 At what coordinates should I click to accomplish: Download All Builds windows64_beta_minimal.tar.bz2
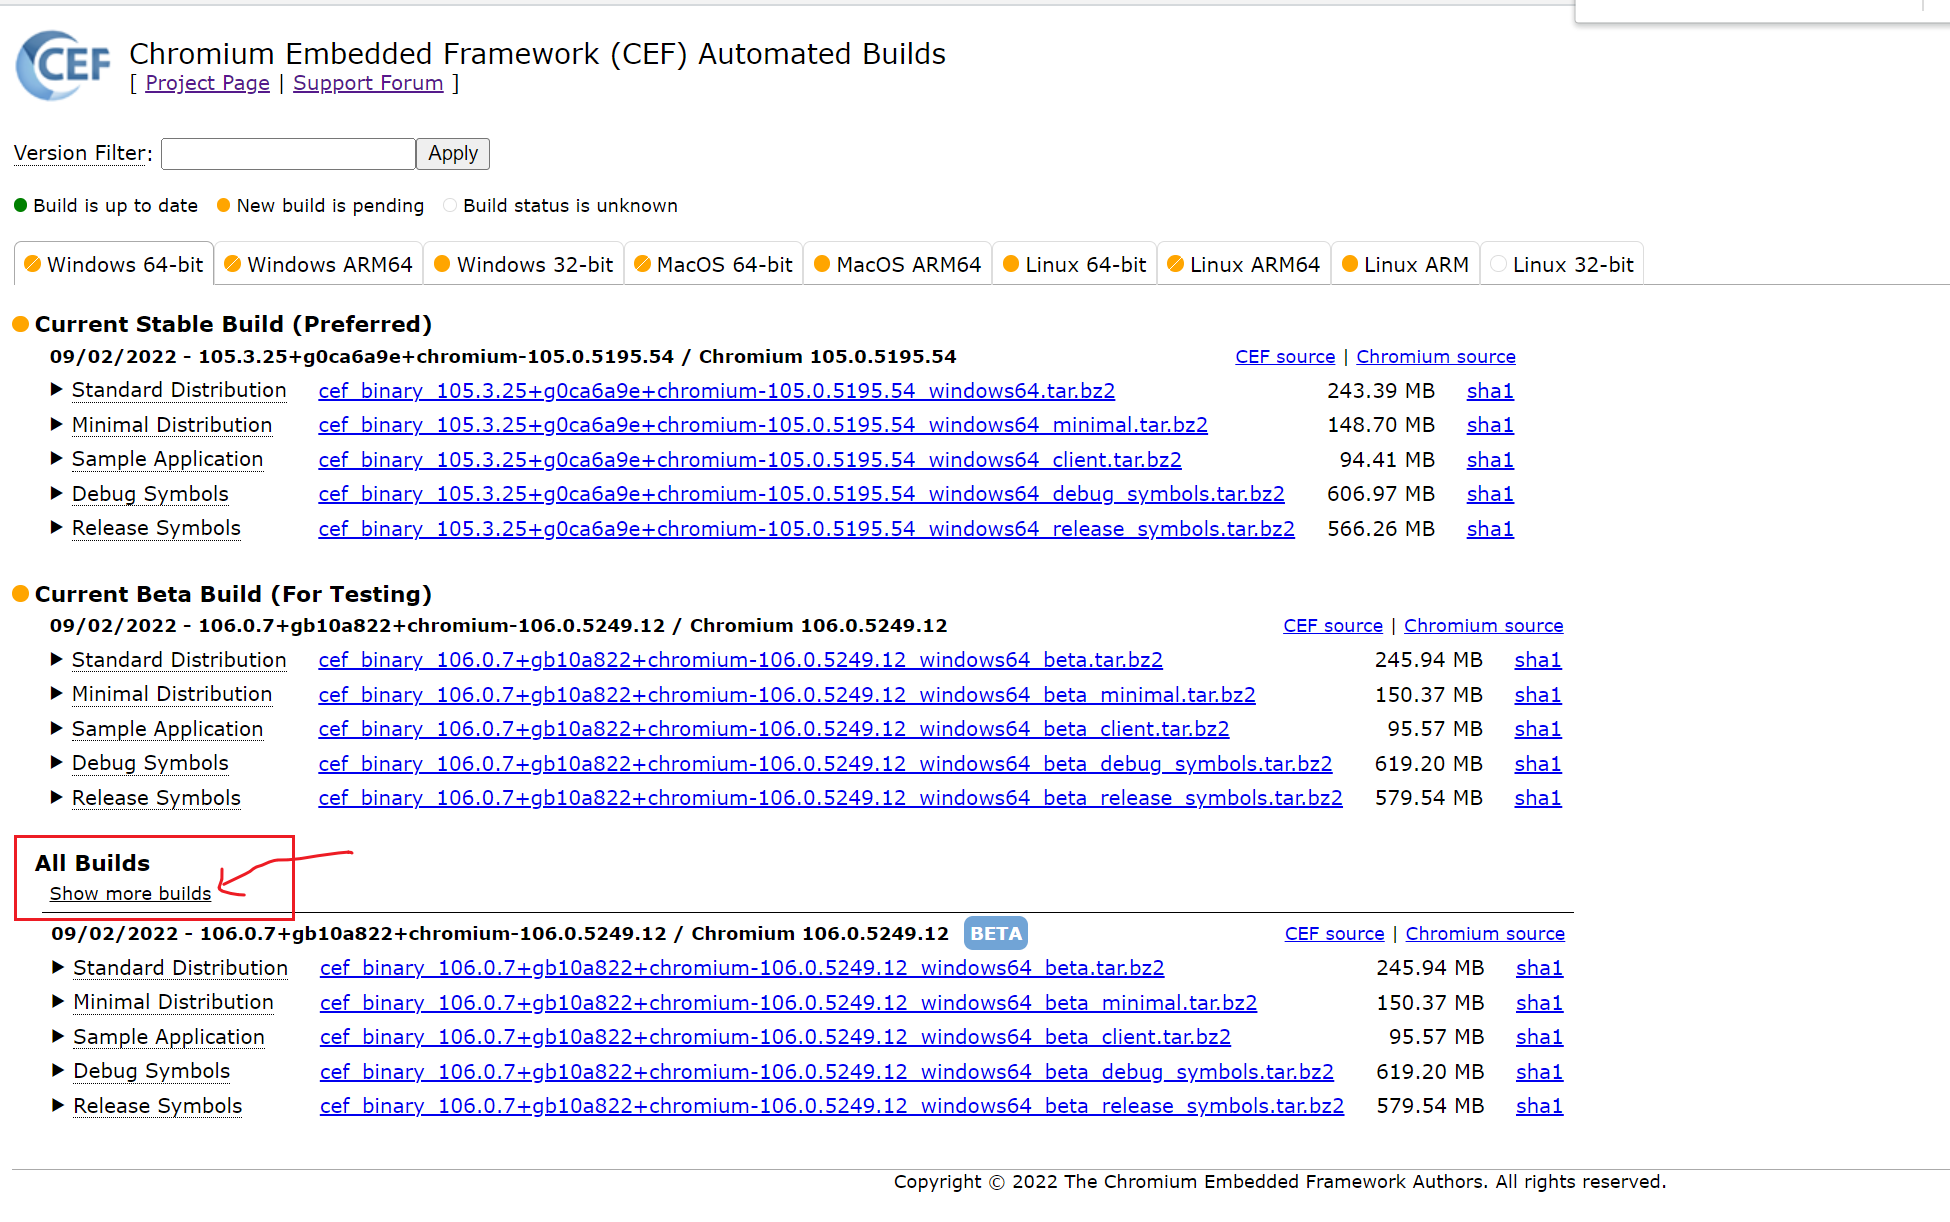pyautogui.click(x=788, y=1003)
